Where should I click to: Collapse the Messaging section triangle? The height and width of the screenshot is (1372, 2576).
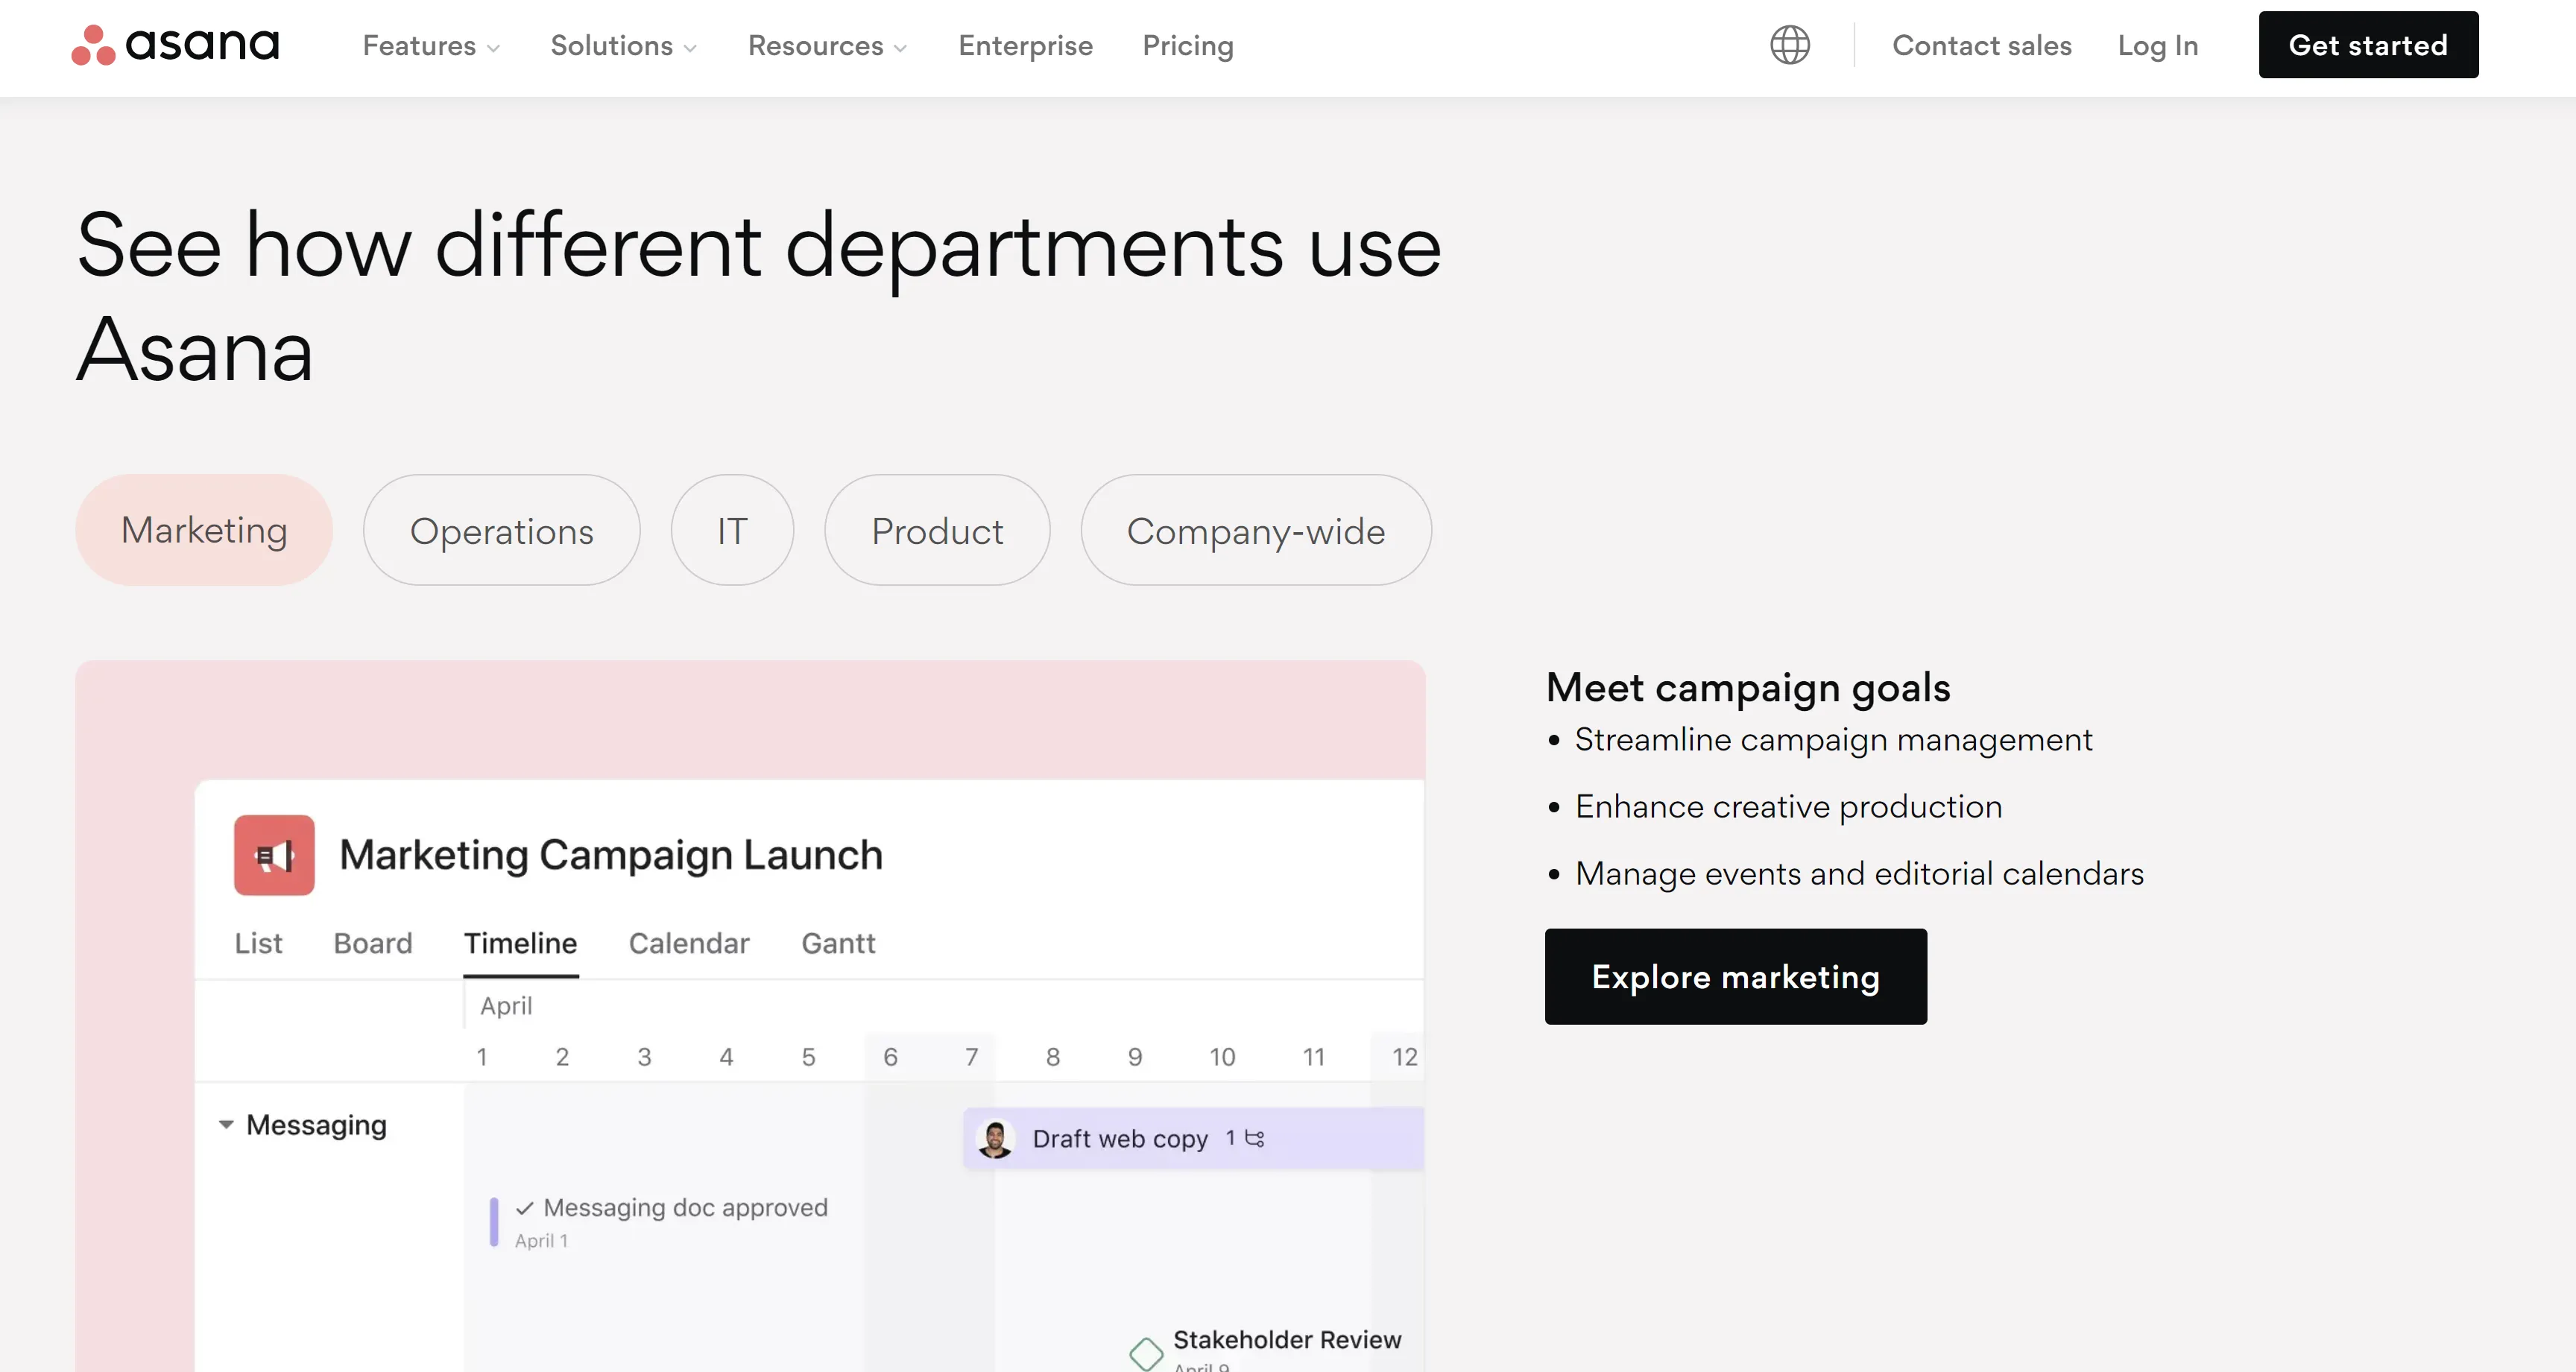(226, 1125)
